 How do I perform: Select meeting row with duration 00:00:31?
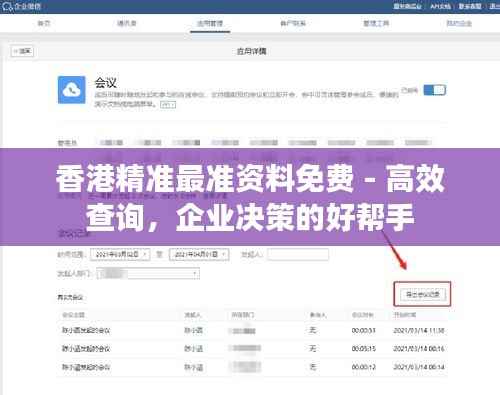coord(252,331)
